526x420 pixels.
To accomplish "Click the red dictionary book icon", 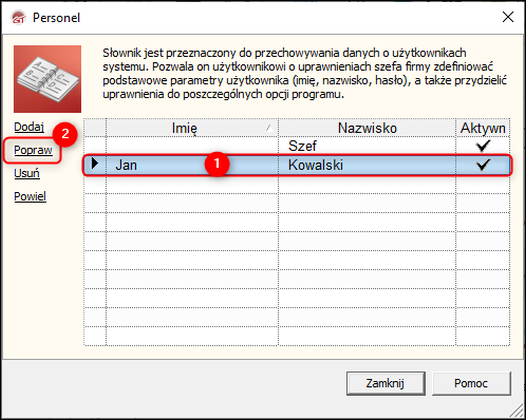I will point(47,79).
